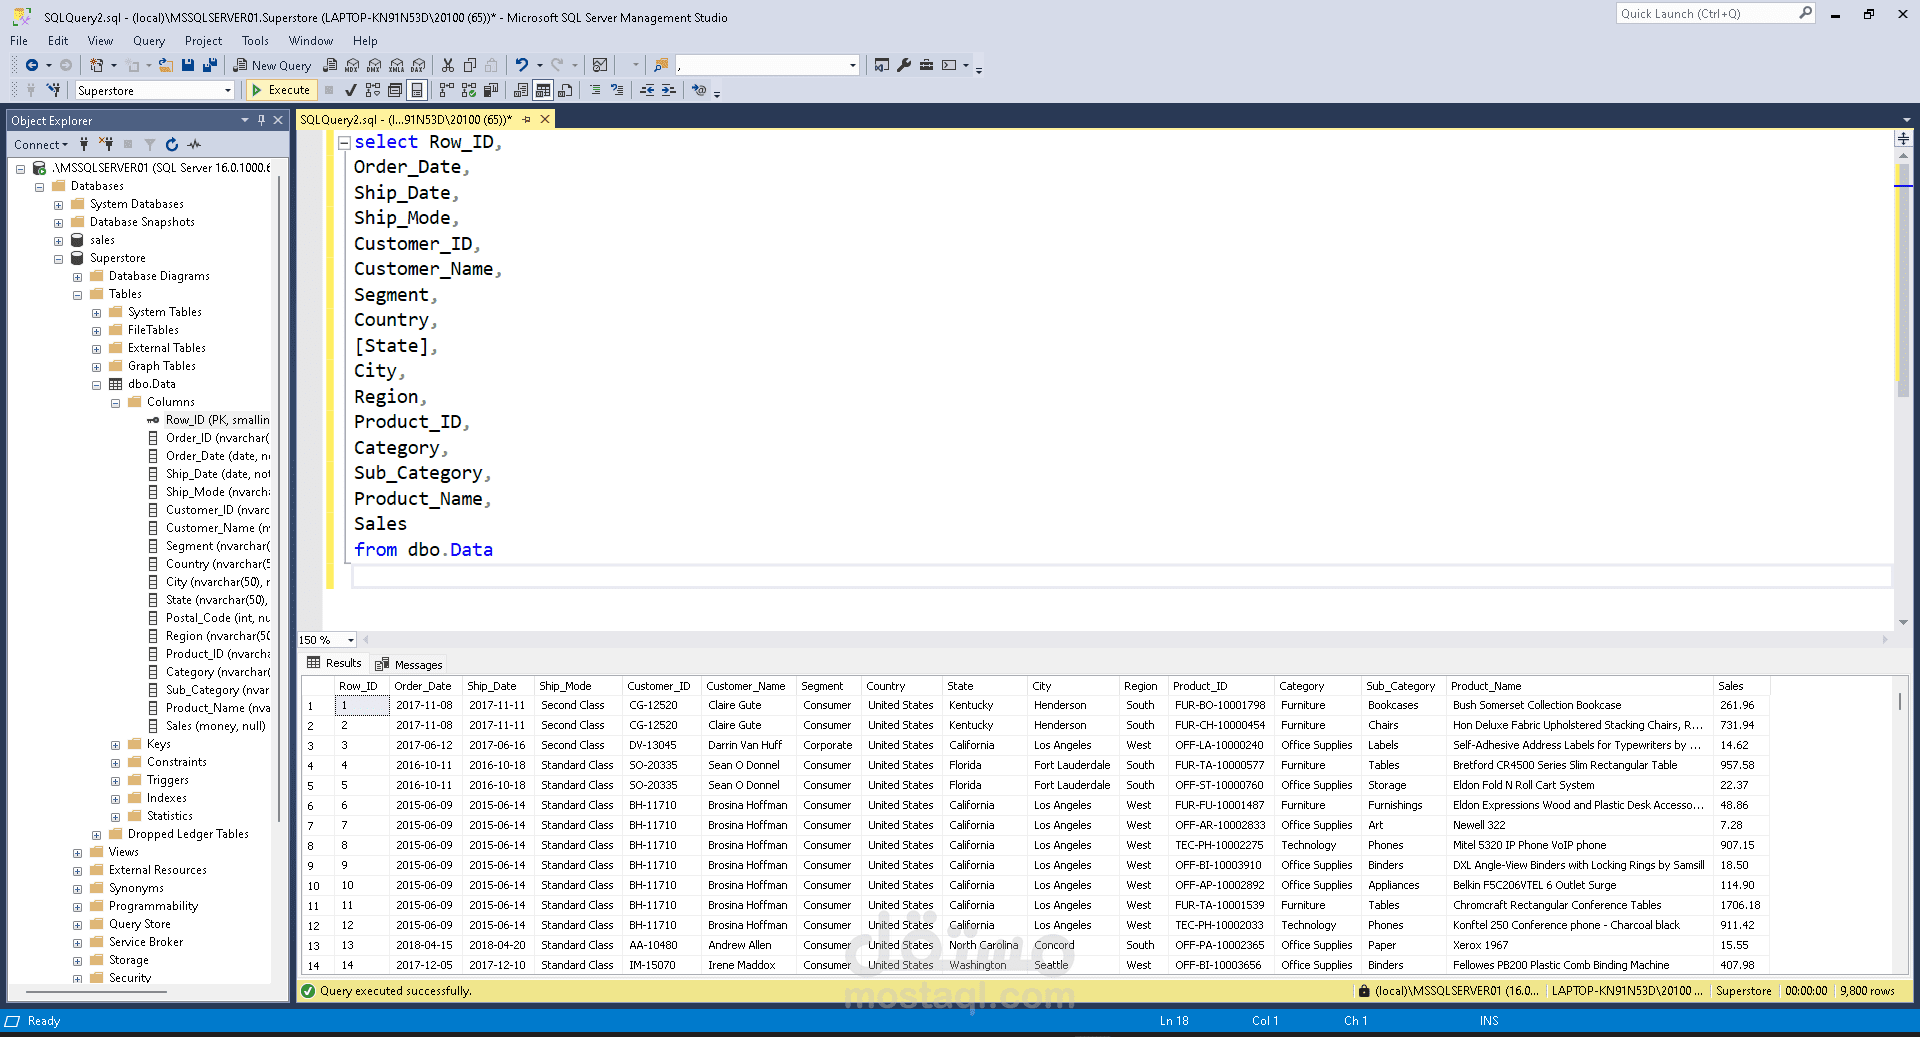Save the query with the single-disk Save icon
Viewport: 1920px width, 1037px height.
188,65
